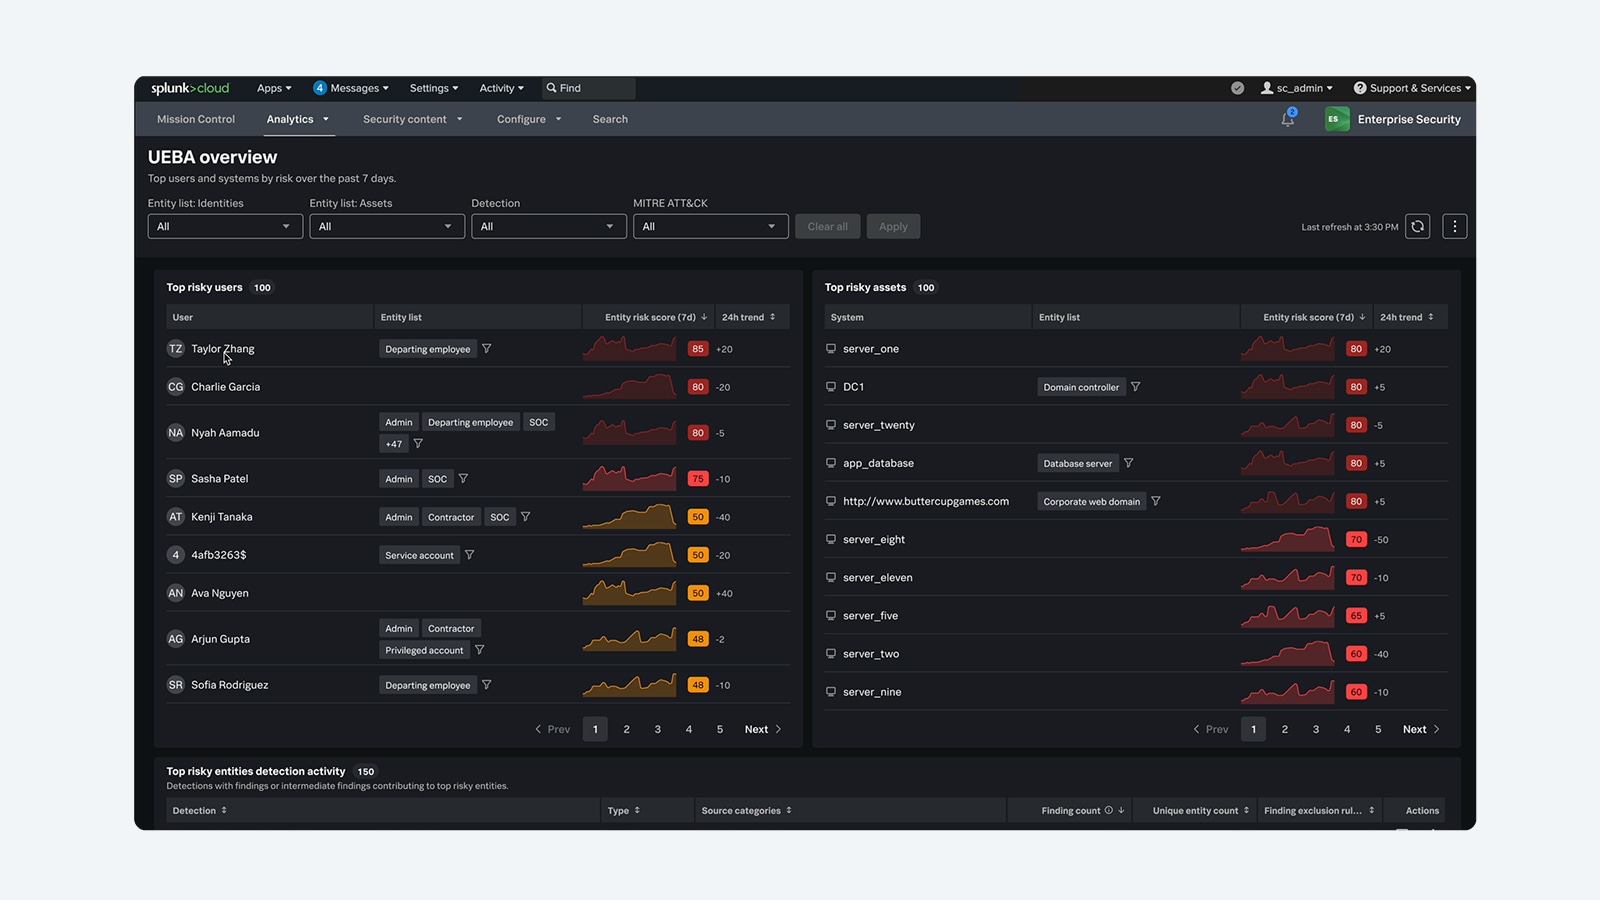Click filter icon beside Domain controller tag
The image size is (1600, 900).
(x=1135, y=387)
